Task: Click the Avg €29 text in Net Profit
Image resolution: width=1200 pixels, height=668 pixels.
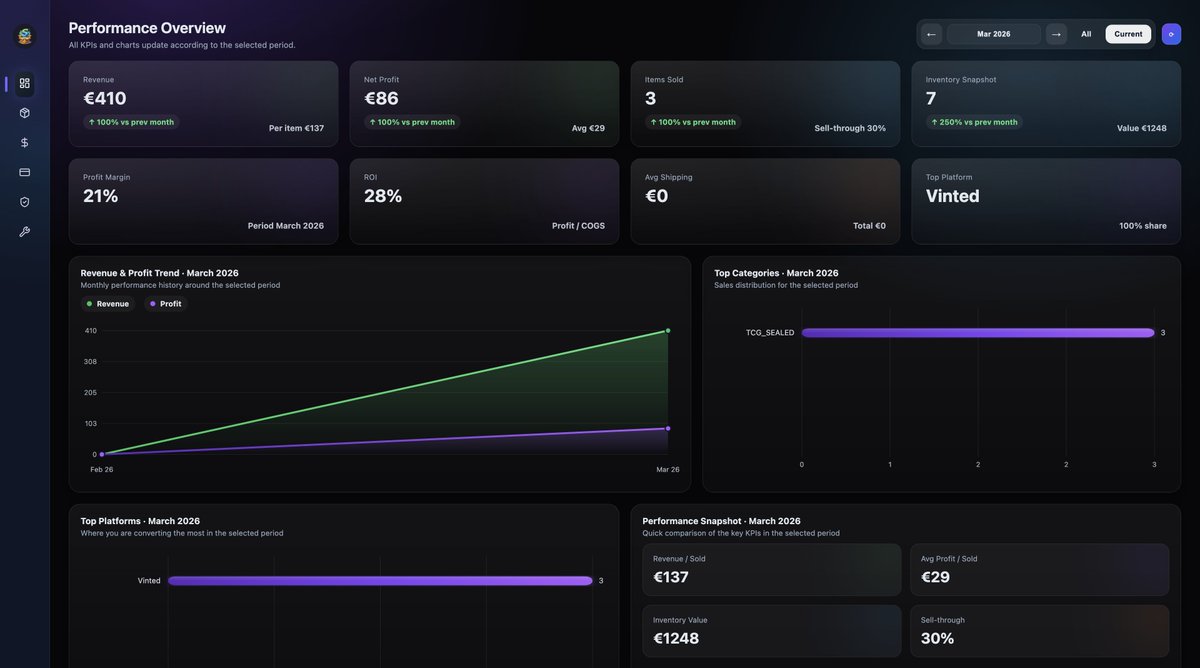Action: tap(588, 128)
